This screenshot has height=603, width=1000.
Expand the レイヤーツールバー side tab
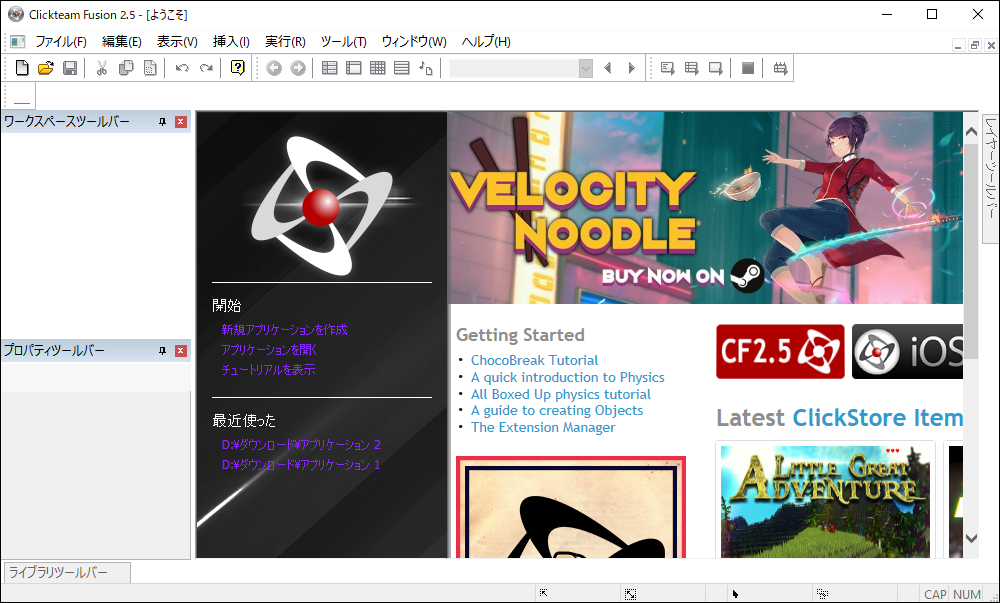pyautogui.click(x=990, y=178)
